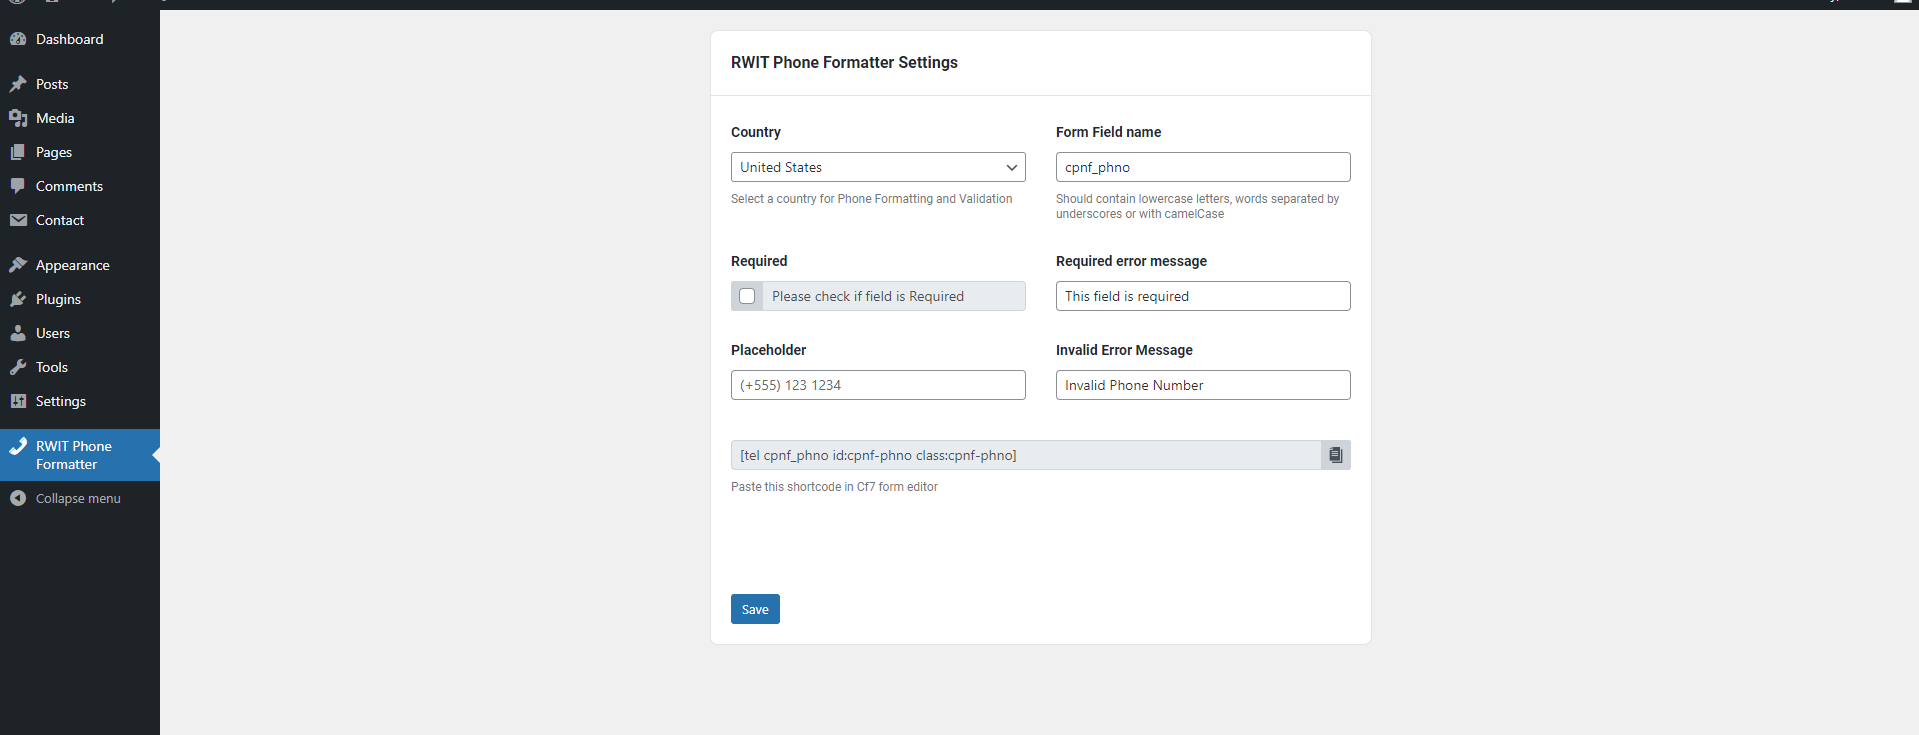Click the 'RWIT Phone Formatter Settings' heading
Image resolution: width=1919 pixels, height=735 pixels.
(844, 62)
